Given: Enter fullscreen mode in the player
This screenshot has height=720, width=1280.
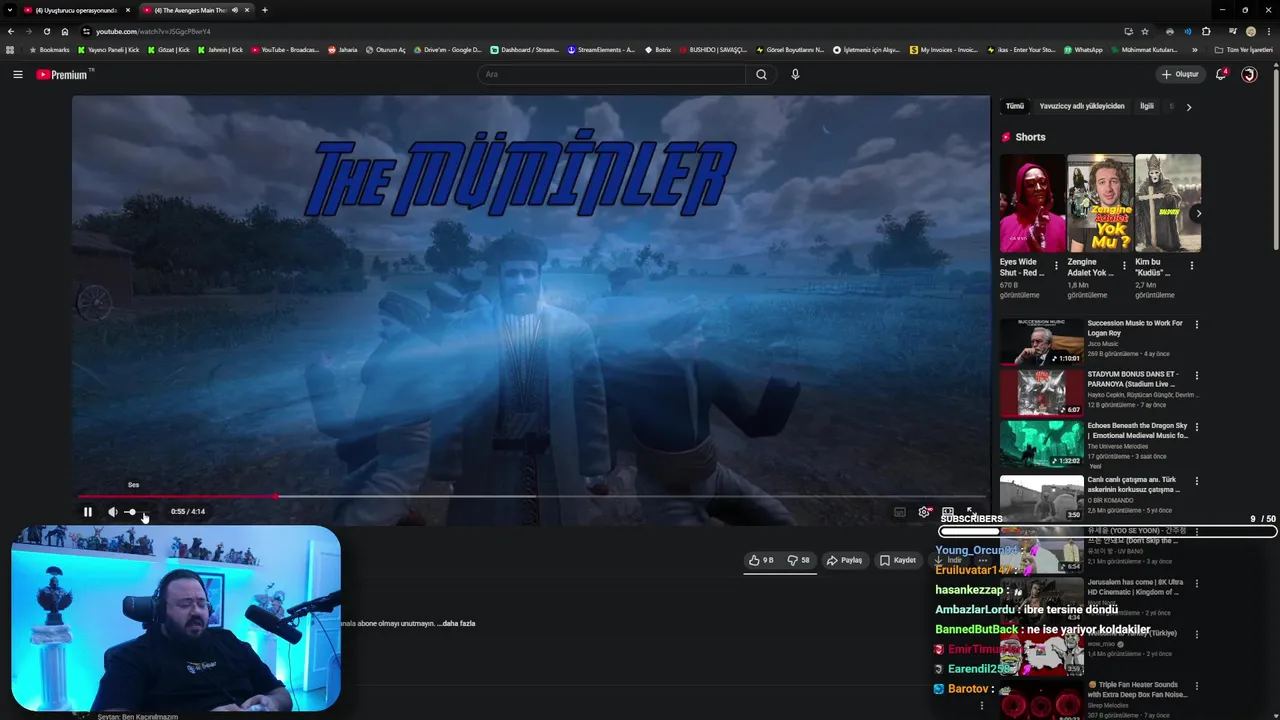Looking at the screenshot, I should point(970,512).
